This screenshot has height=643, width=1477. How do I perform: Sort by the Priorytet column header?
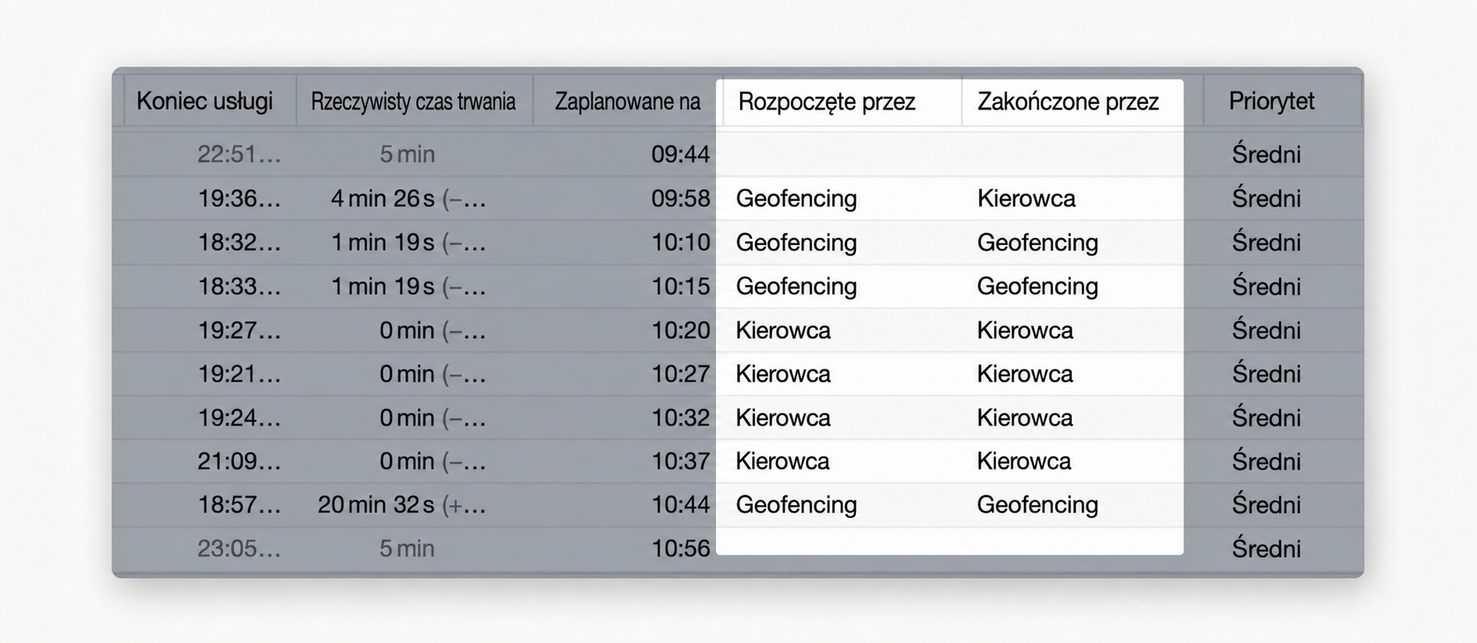coord(1272,101)
